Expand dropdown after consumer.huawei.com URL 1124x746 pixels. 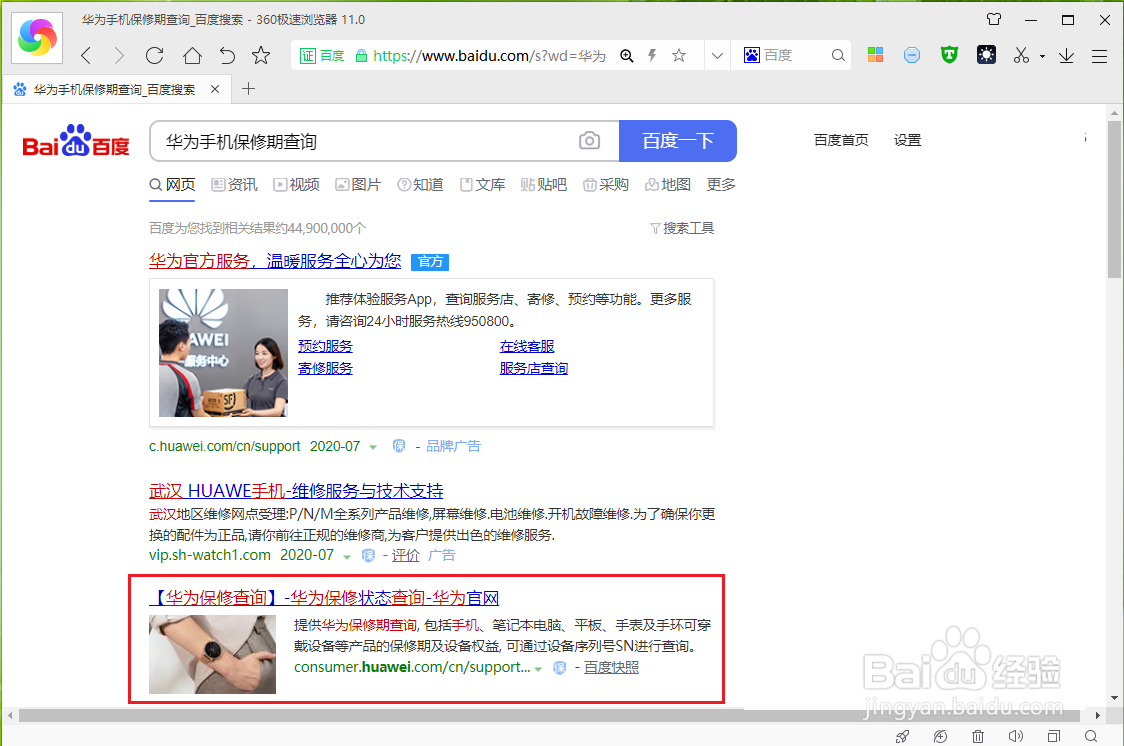[538, 669]
